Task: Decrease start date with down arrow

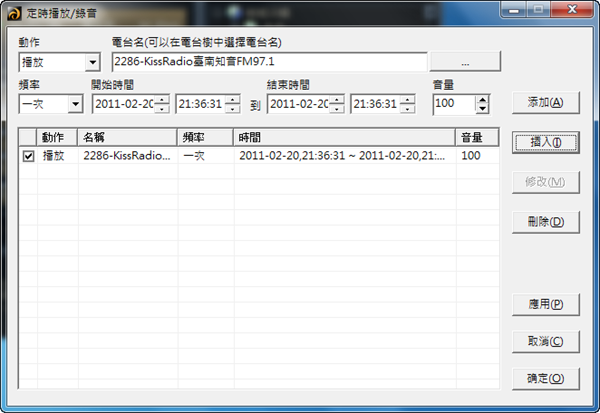Action: 162,109
